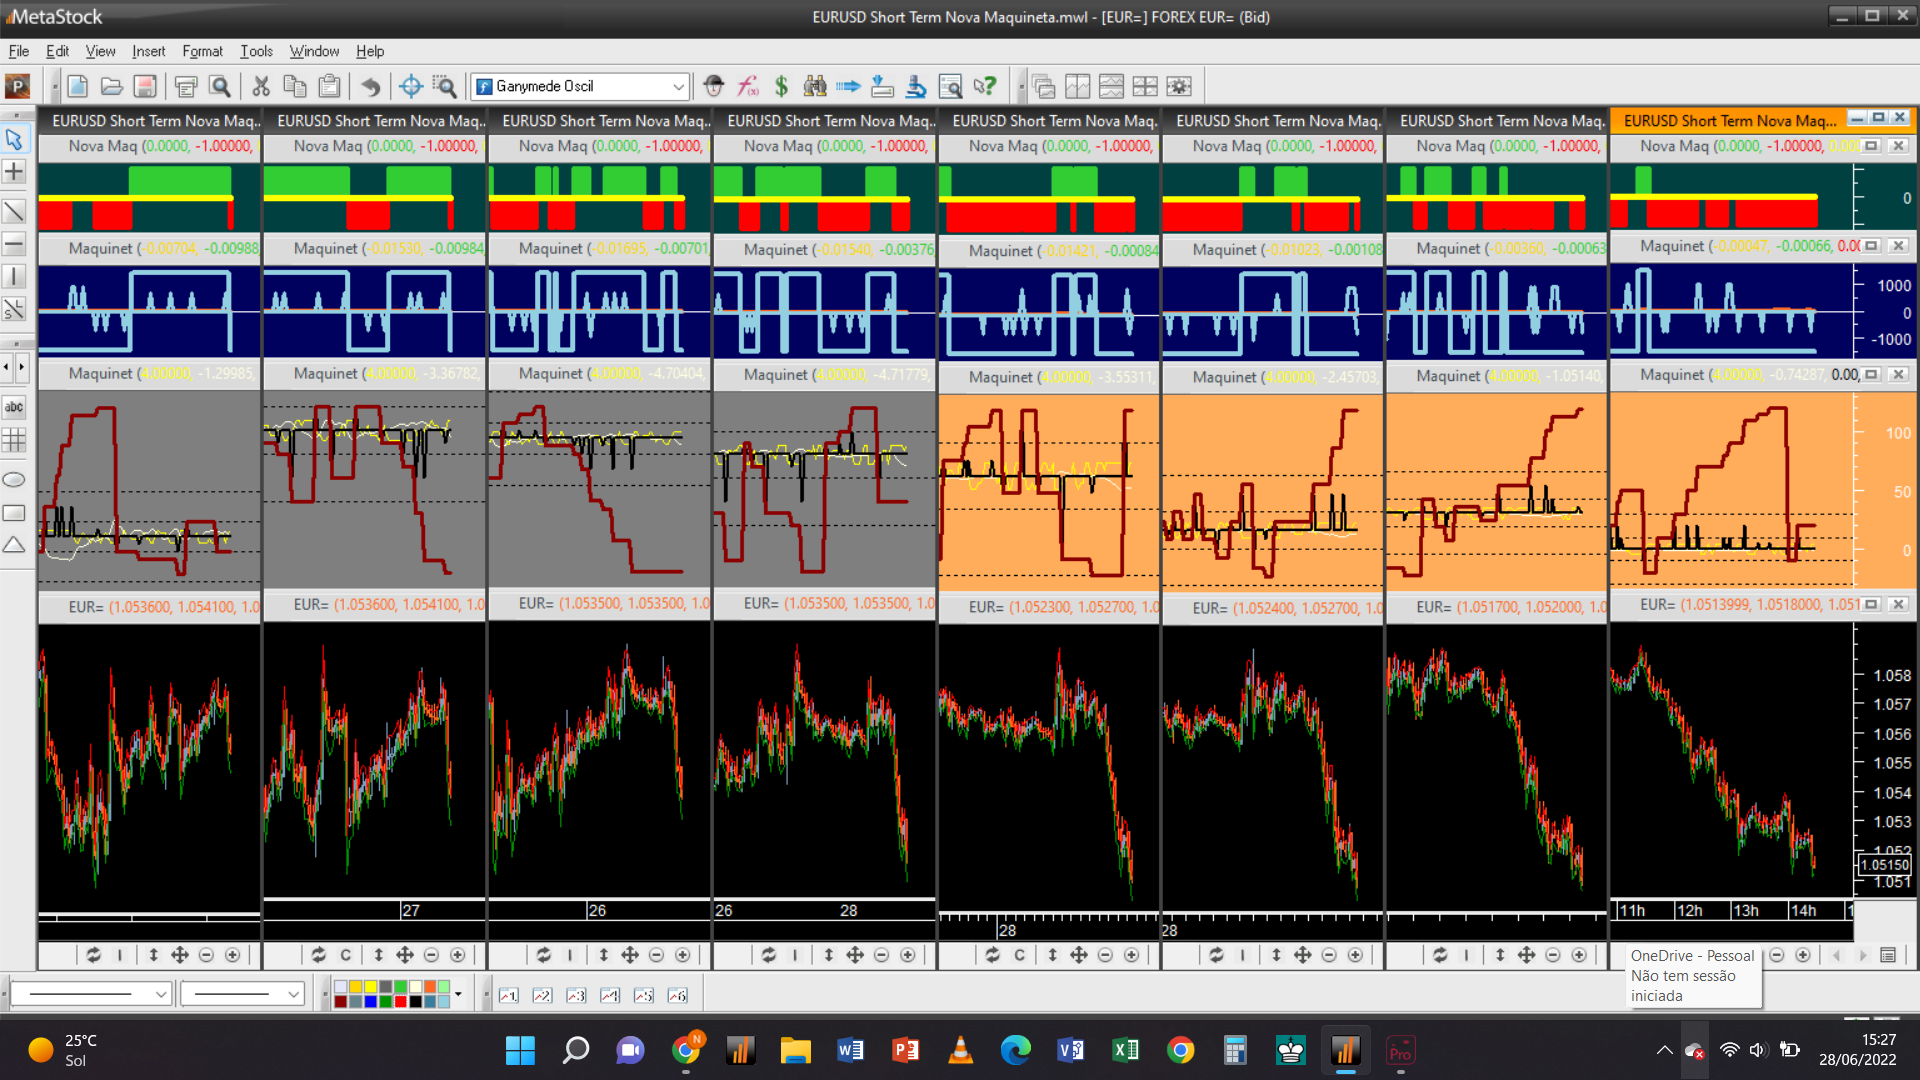This screenshot has height=1080, width=1920.
Task: Expand the Ganymede Oscil indicator dropdown
Action: click(x=678, y=86)
